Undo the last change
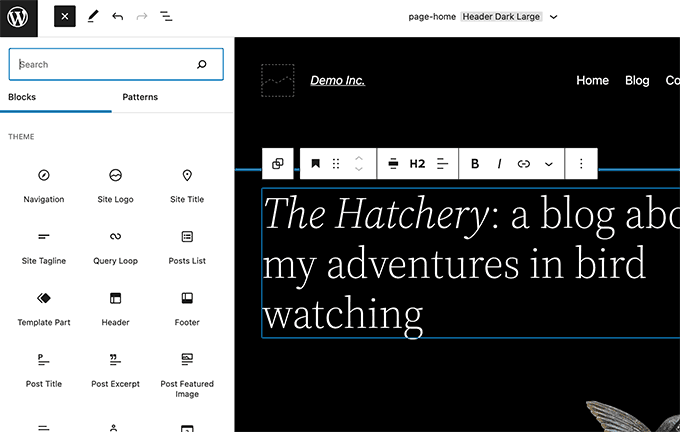This screenshot has width=680, height=432. tap(118, 17)
